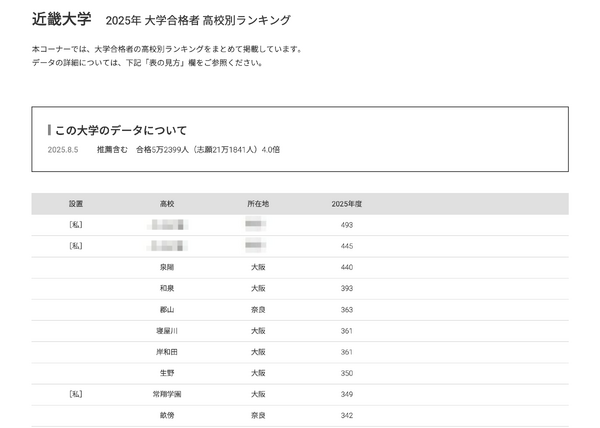Click the 高校 column header
Image resolution: width=600 pixels, height=428 pixels.
tap(166, 204)
